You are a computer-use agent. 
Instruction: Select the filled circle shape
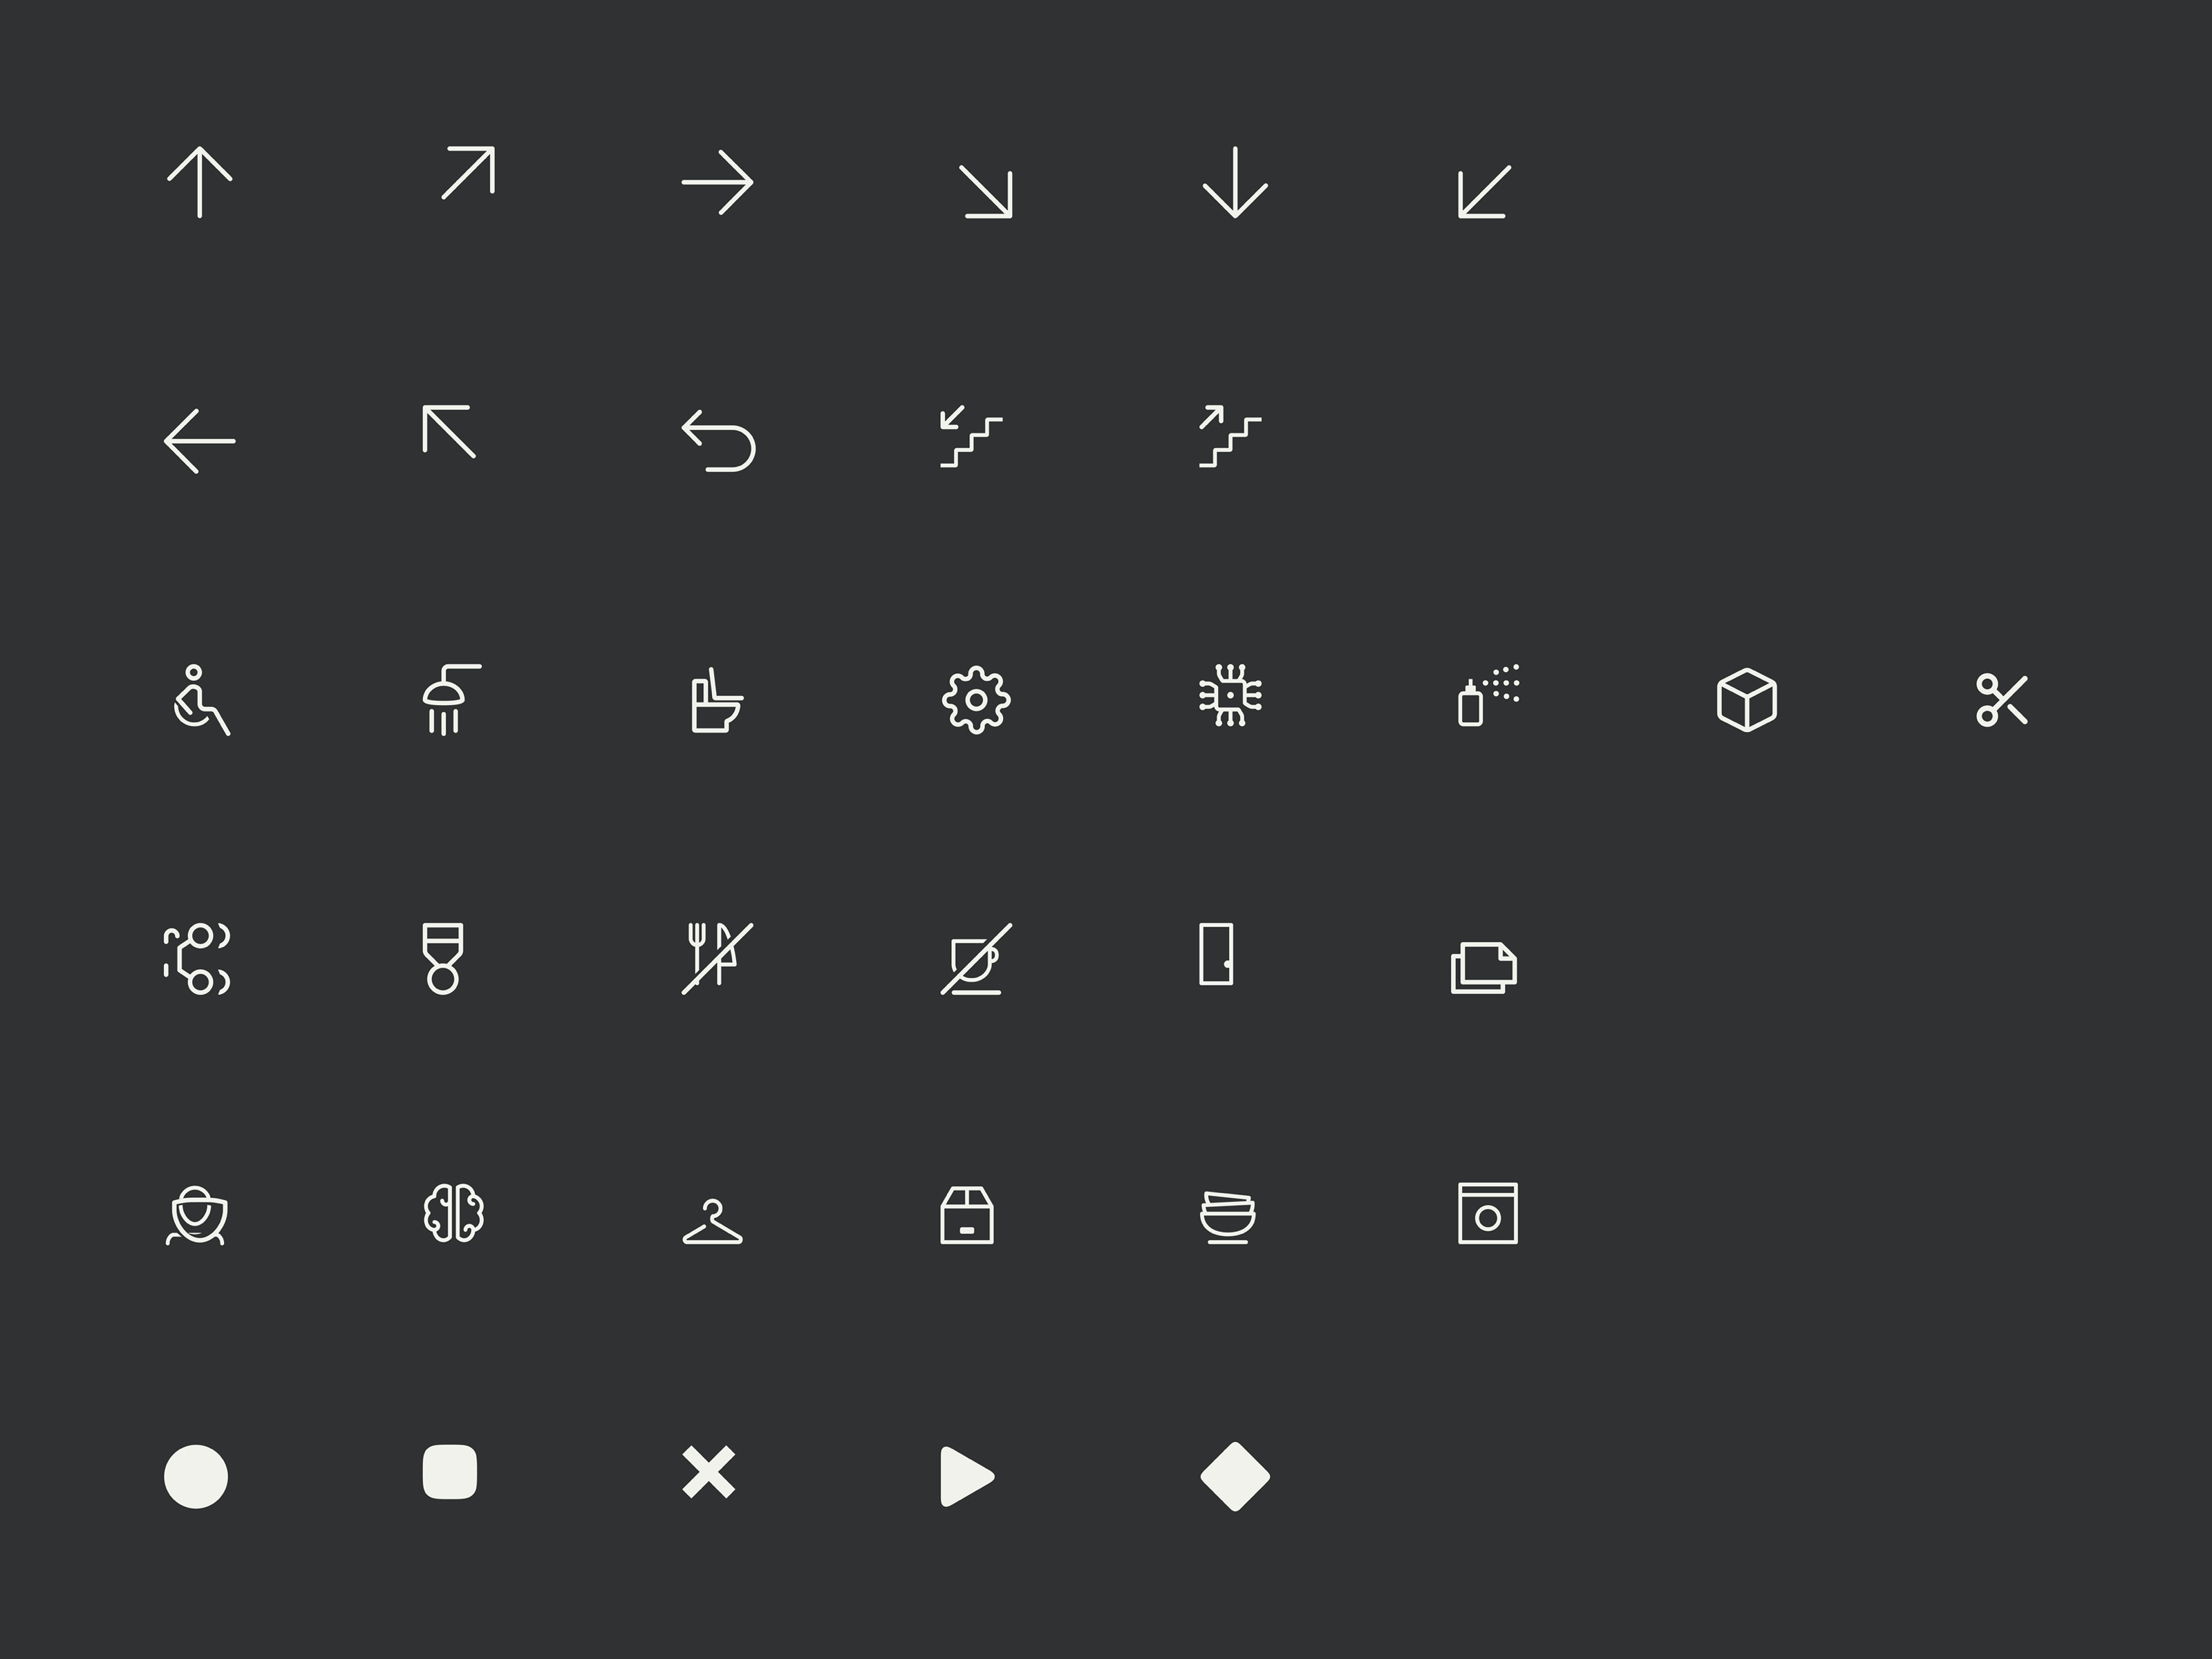(x=196, y=1476)
